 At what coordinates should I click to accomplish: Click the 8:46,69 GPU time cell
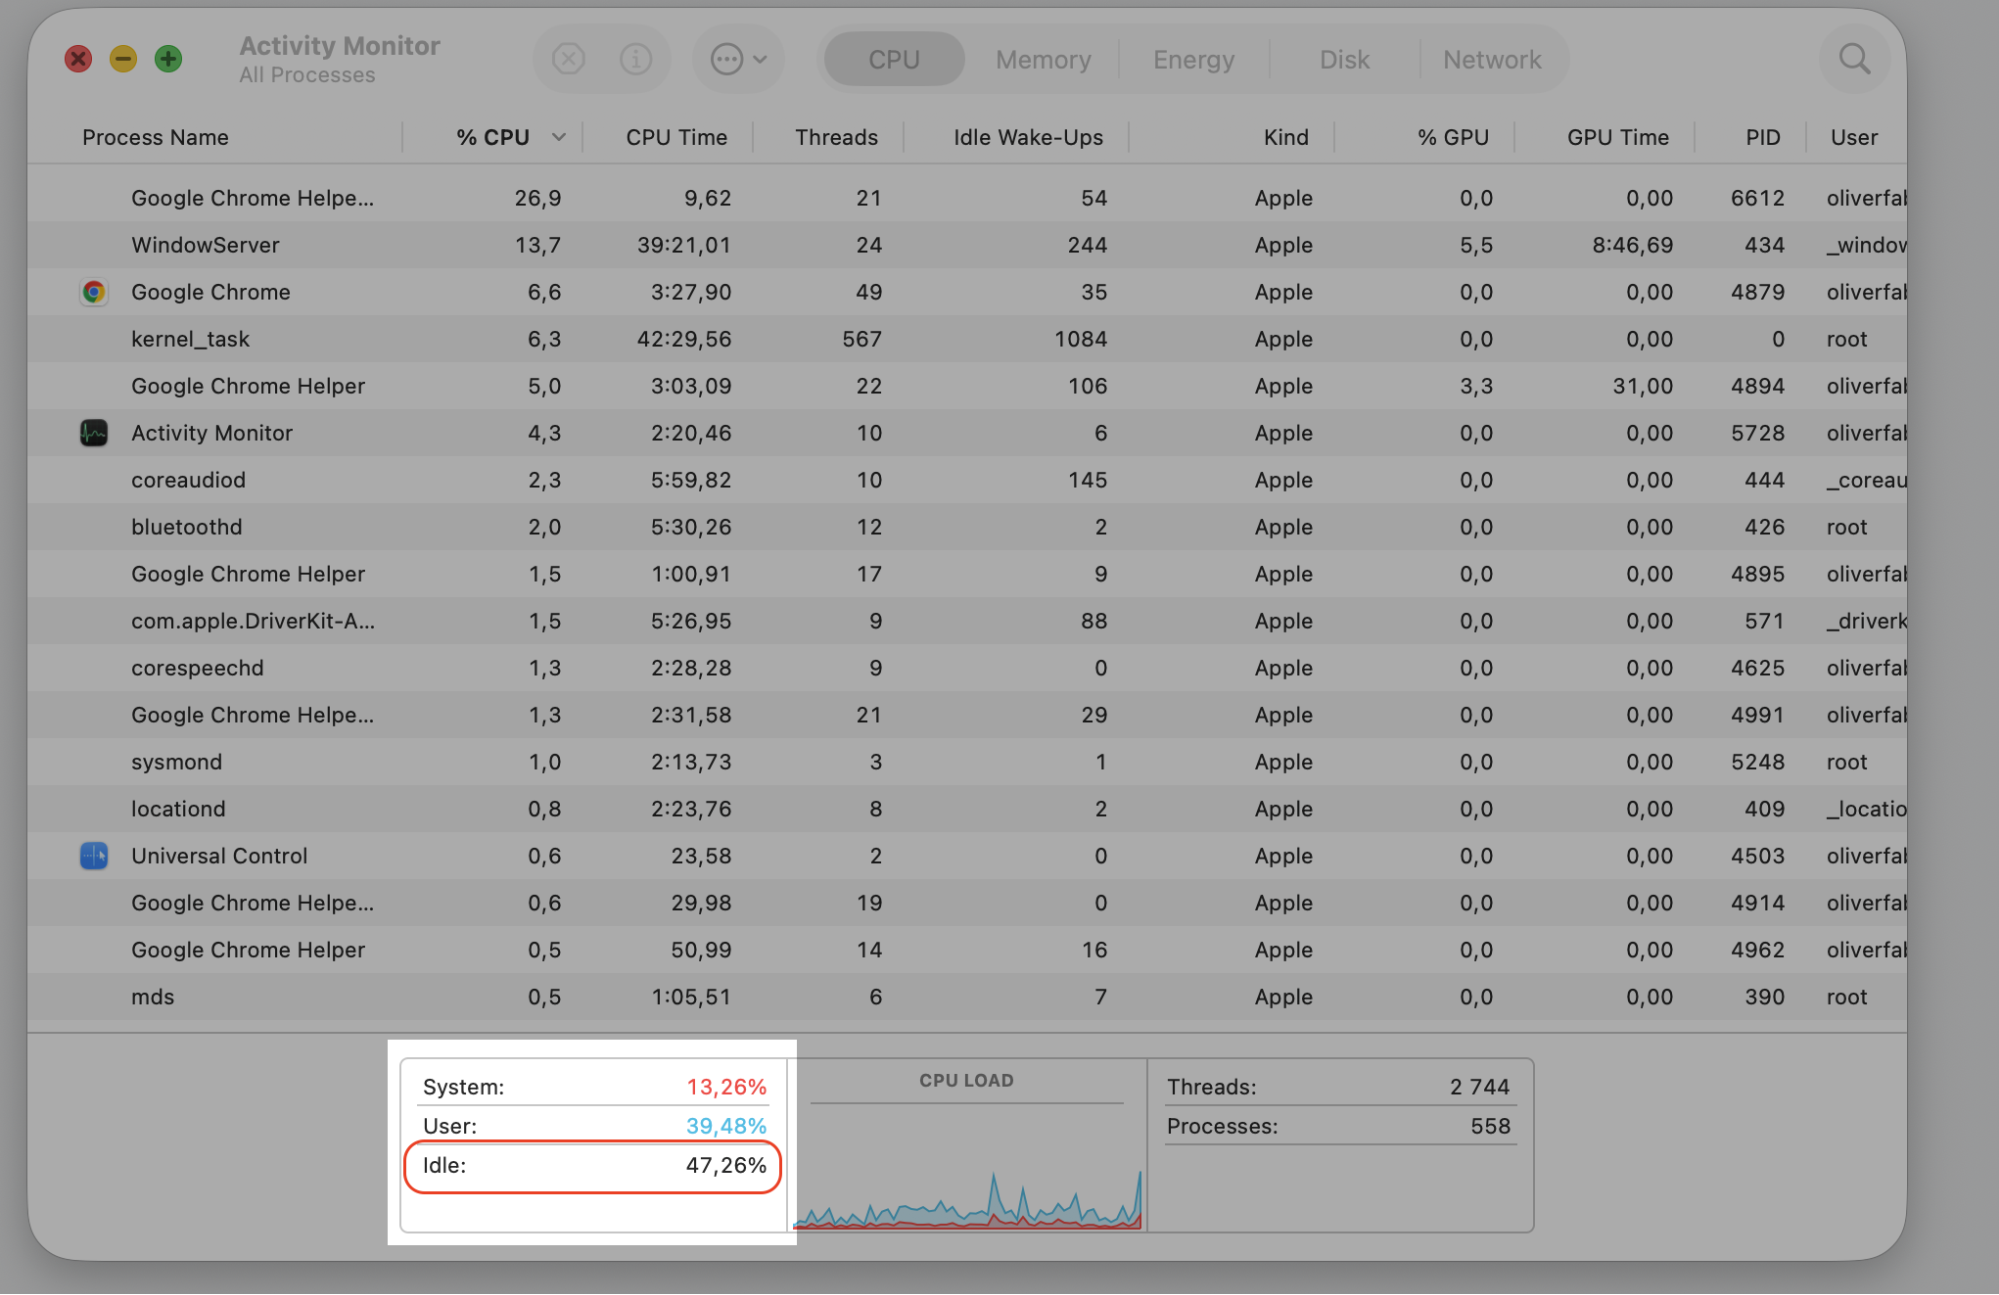coord(1632,245)
